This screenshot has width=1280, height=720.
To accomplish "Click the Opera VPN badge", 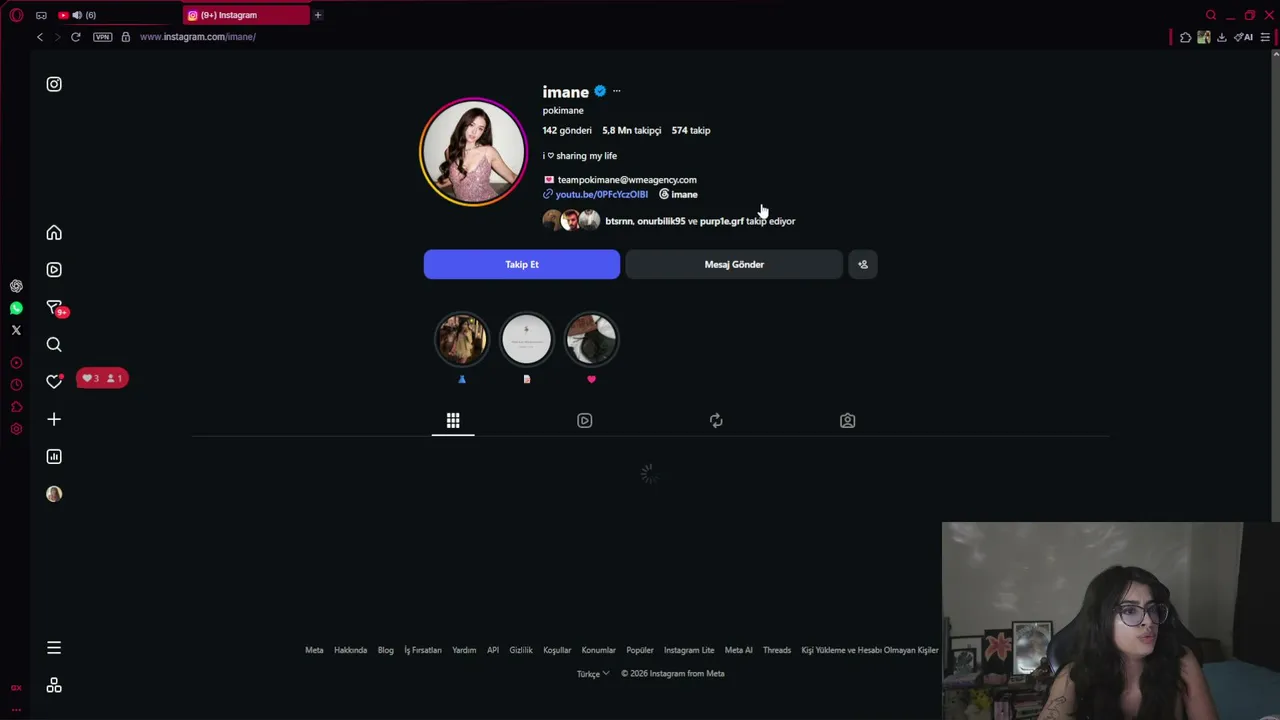I will (x=102, y=37).
